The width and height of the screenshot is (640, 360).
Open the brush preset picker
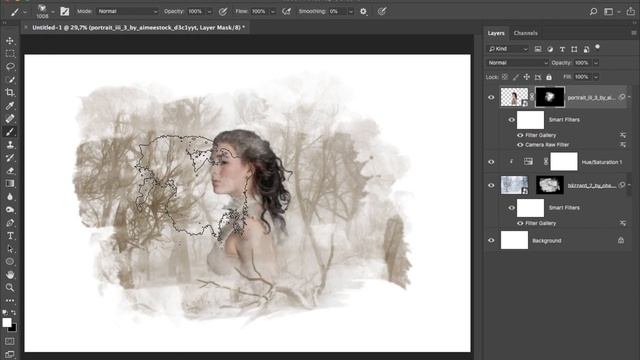pos(44,11)
